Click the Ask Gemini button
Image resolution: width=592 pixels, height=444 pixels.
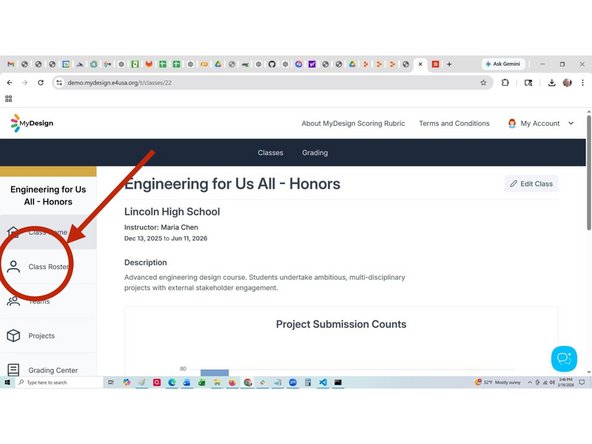[x=503, y=64]
